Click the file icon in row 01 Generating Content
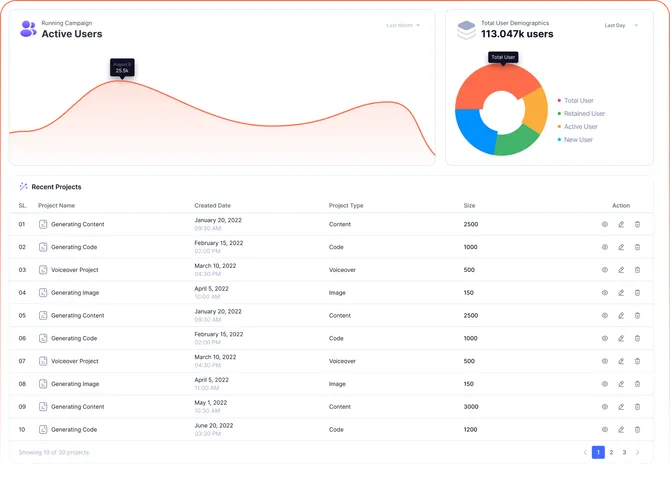The image size is (670, 480). click(43, 224)
